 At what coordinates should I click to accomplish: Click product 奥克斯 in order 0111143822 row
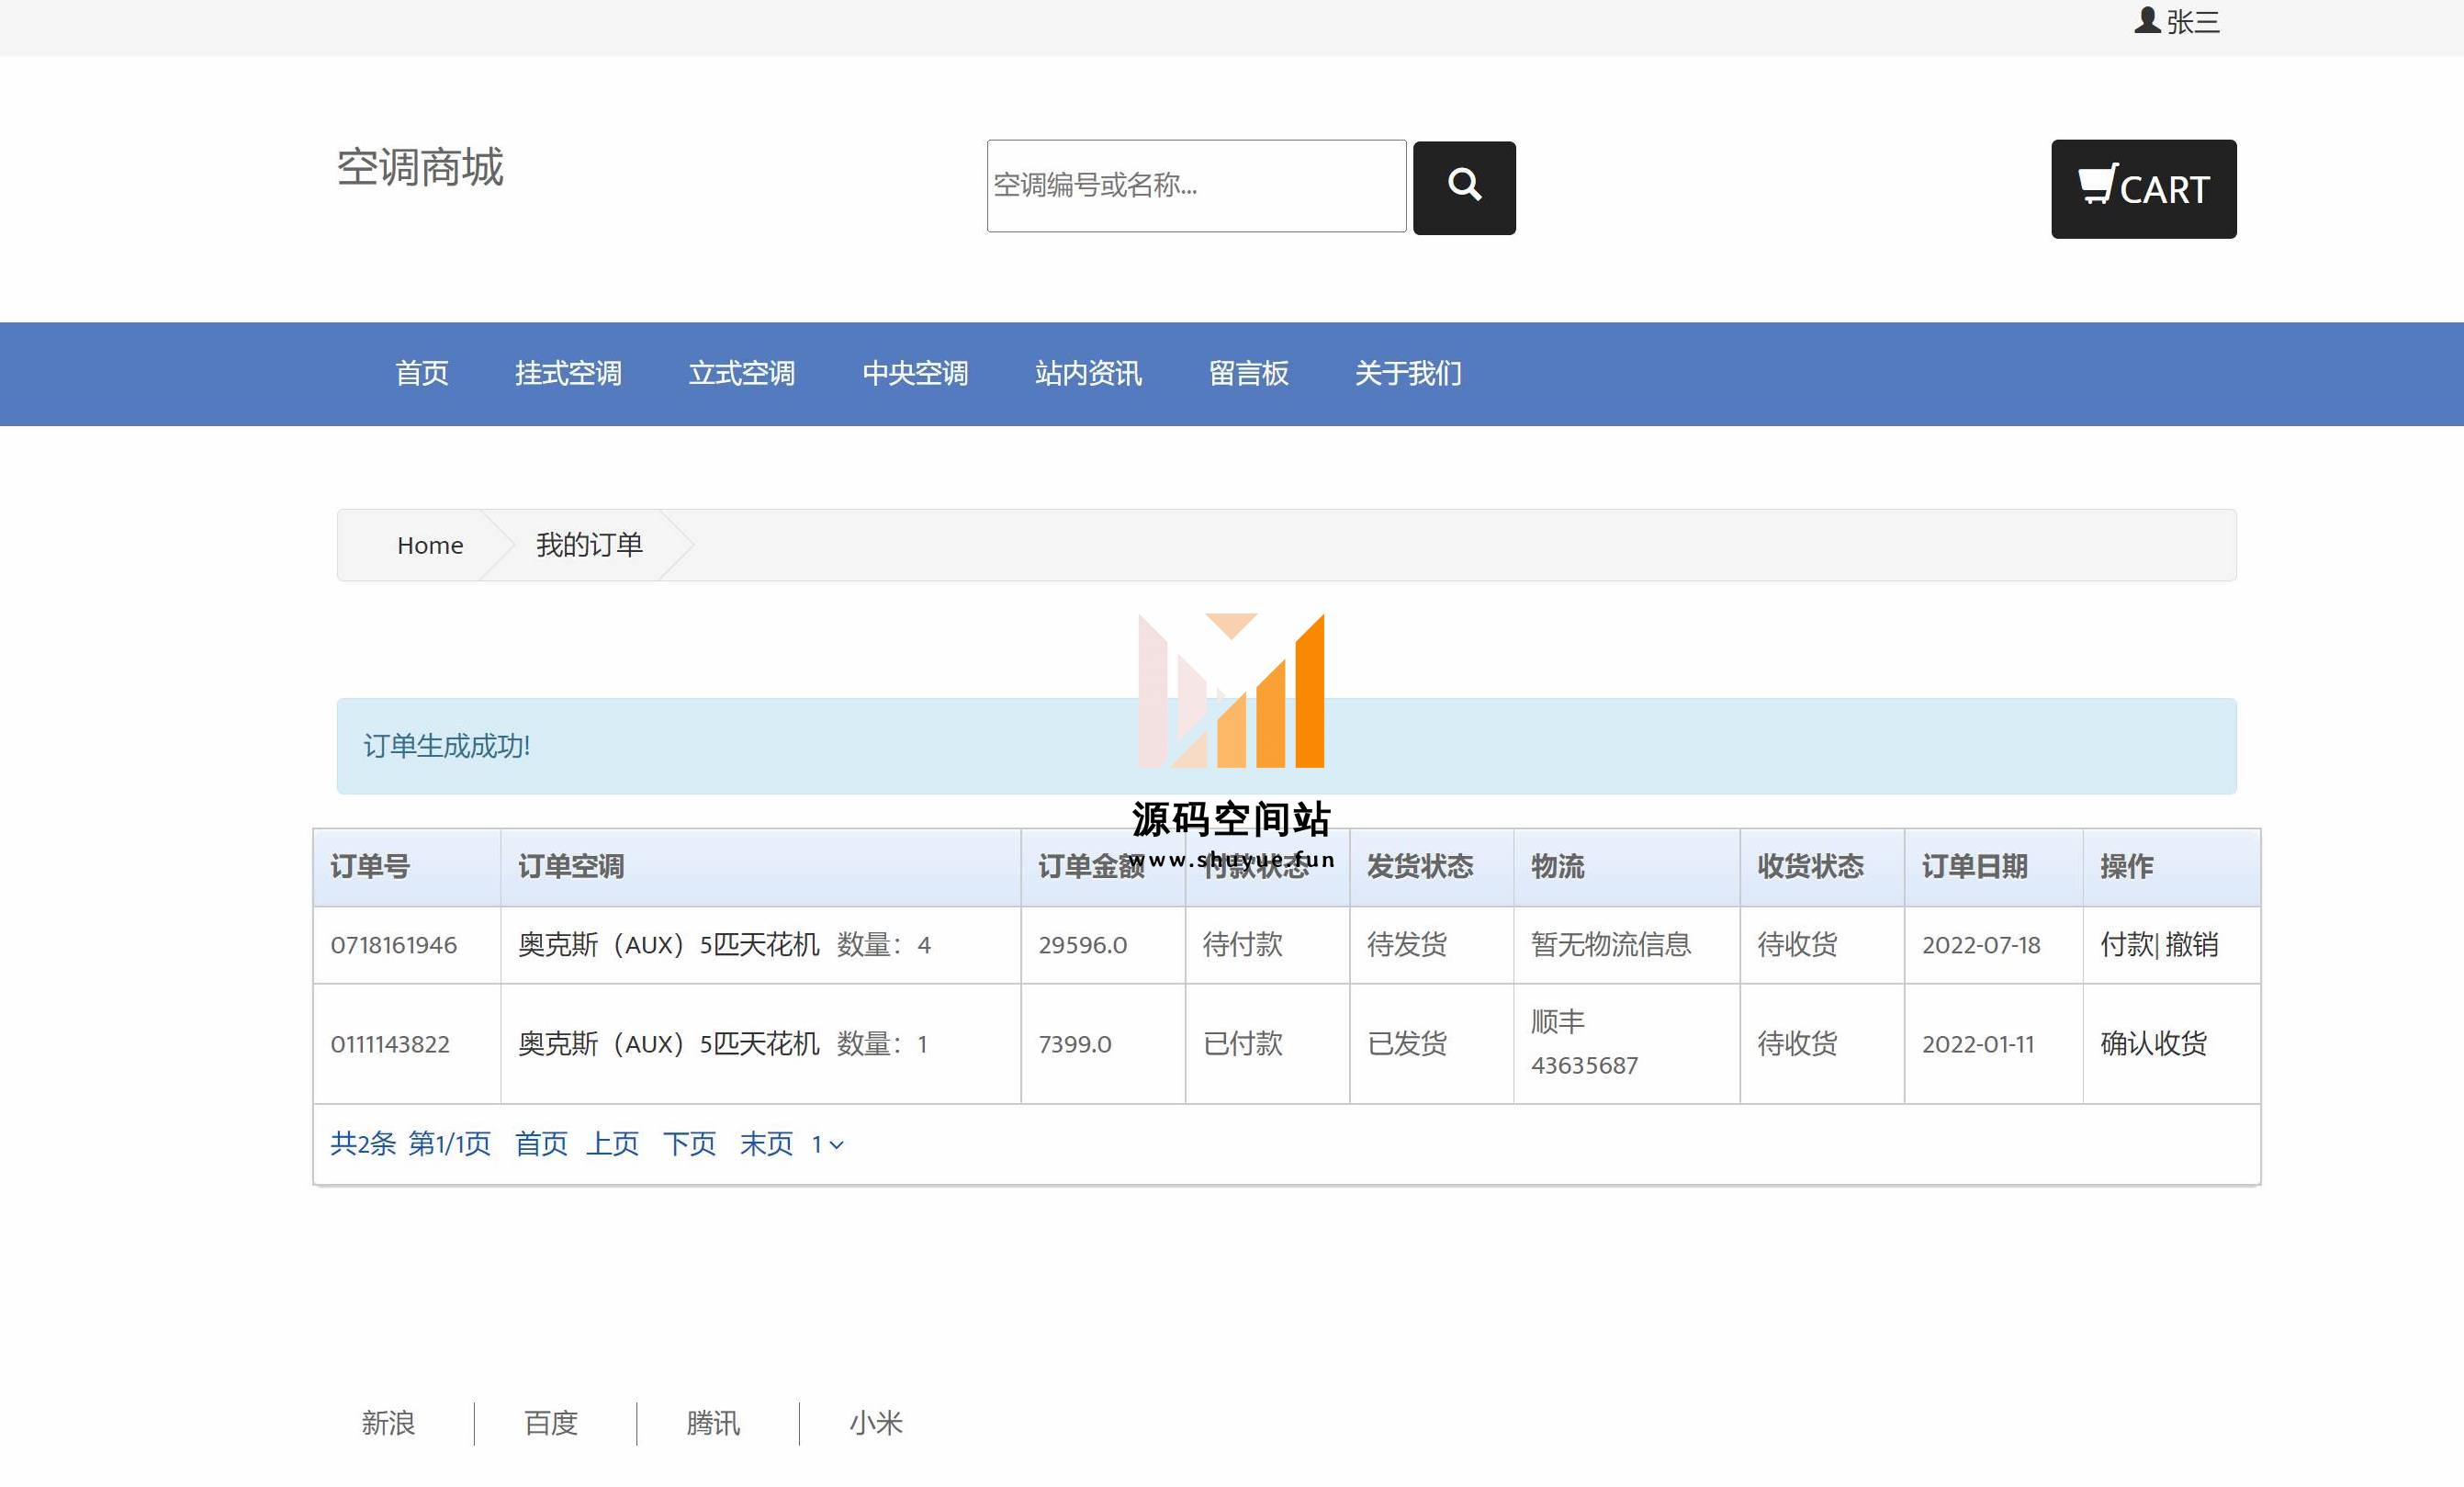coord(668,1043)
